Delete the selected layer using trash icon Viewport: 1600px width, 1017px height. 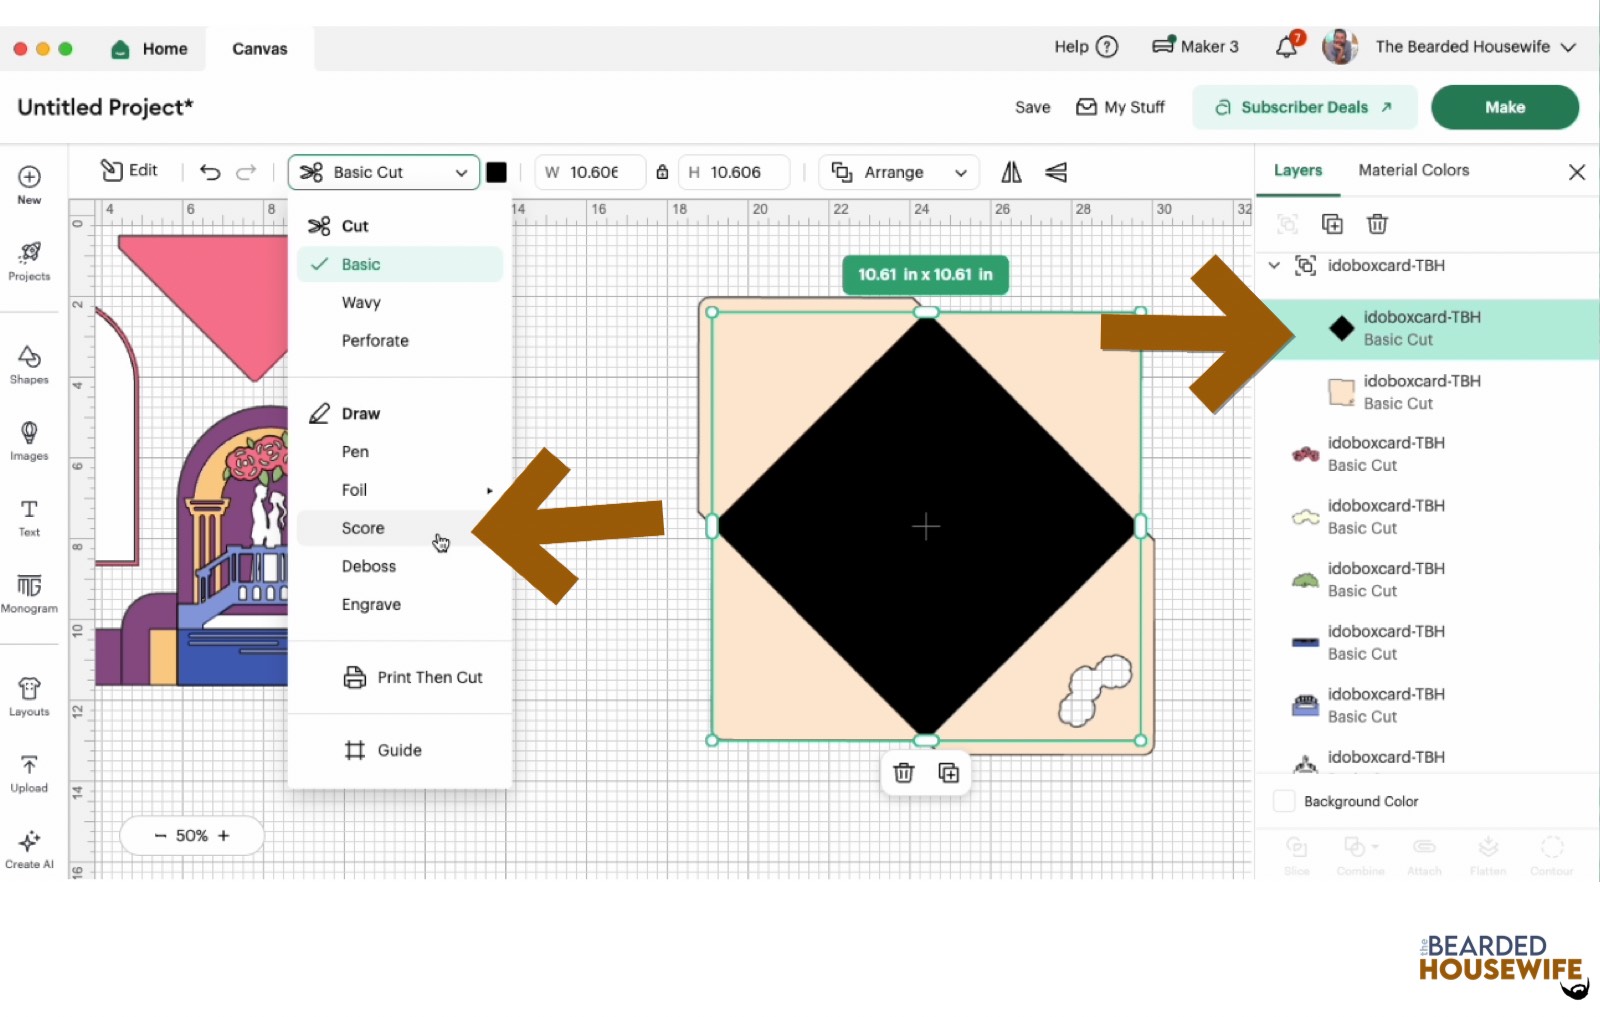(1377, 224)
